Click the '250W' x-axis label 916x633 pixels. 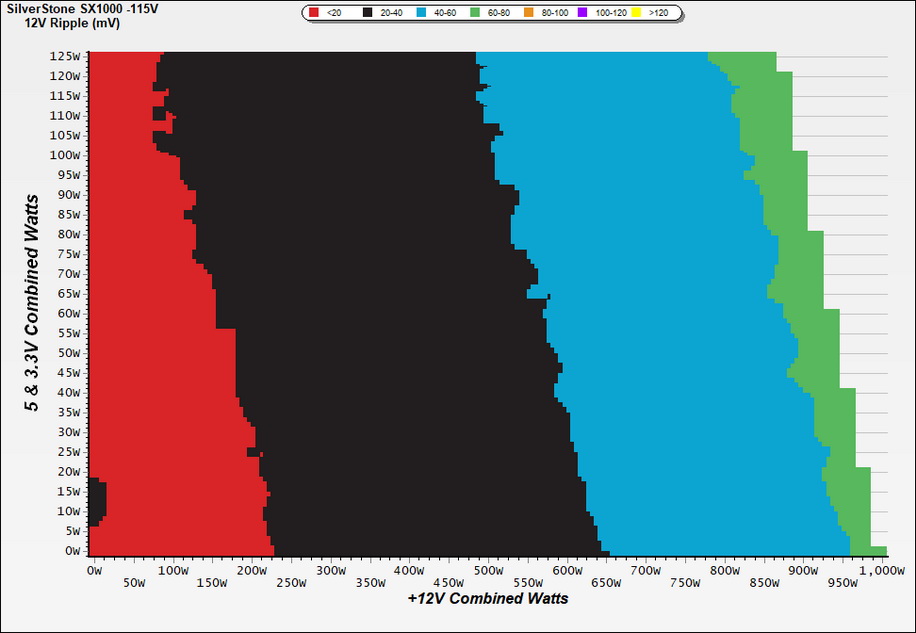point(291,583)
